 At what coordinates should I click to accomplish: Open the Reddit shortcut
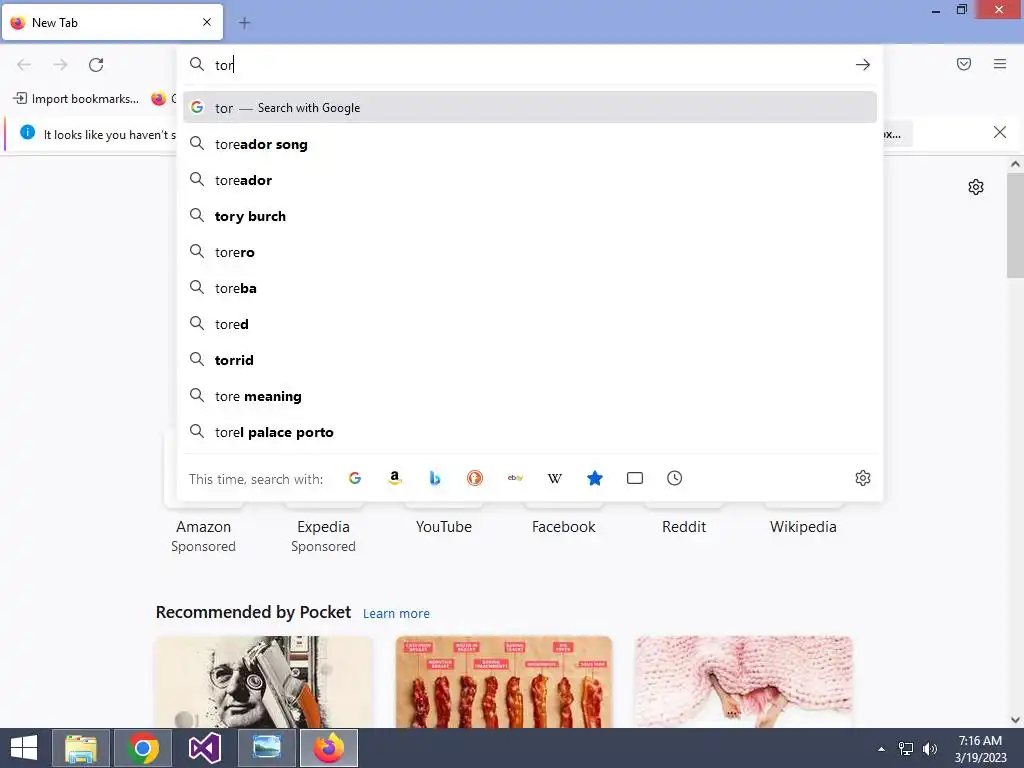pos(684,526)
